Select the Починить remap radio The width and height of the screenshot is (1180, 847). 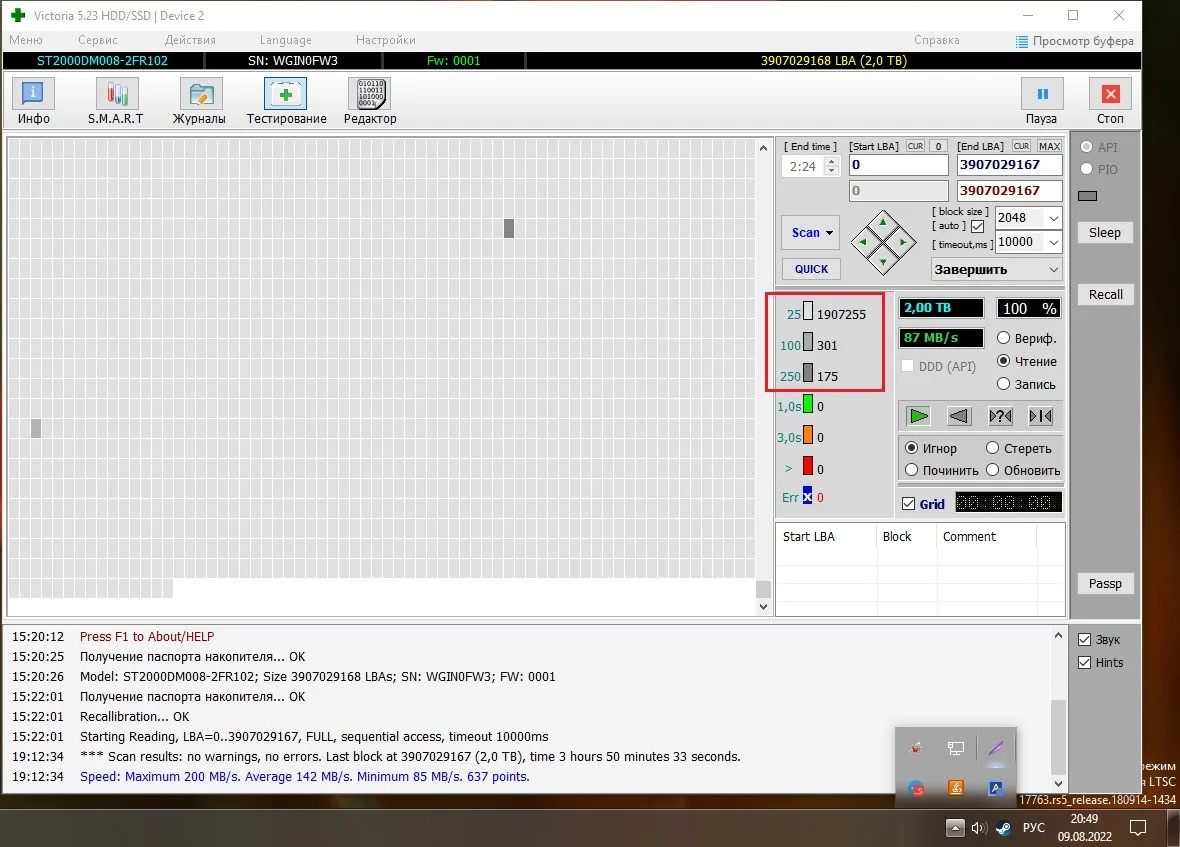[x=911, y=470]
